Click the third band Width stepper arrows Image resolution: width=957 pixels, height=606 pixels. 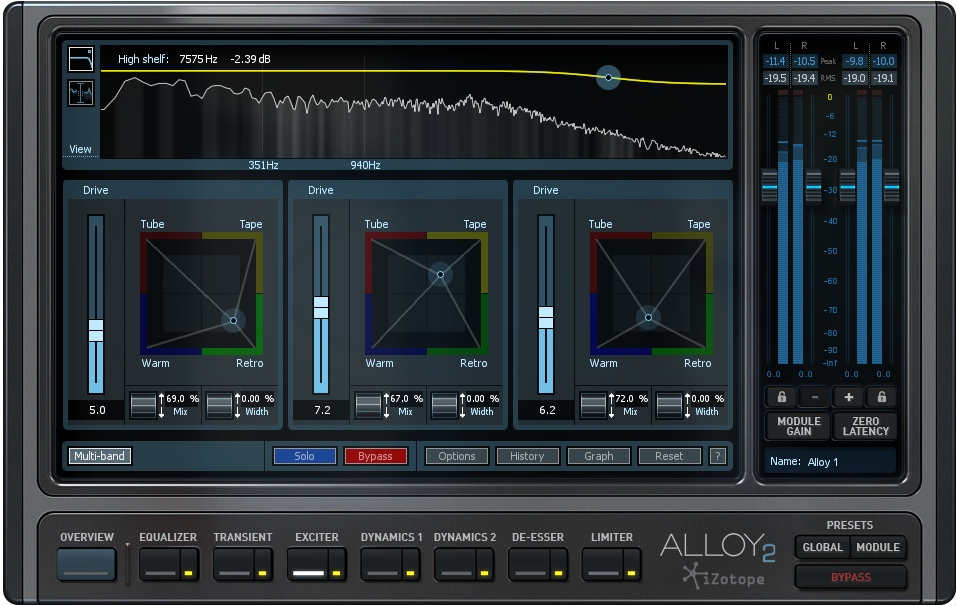coord(687,405)
